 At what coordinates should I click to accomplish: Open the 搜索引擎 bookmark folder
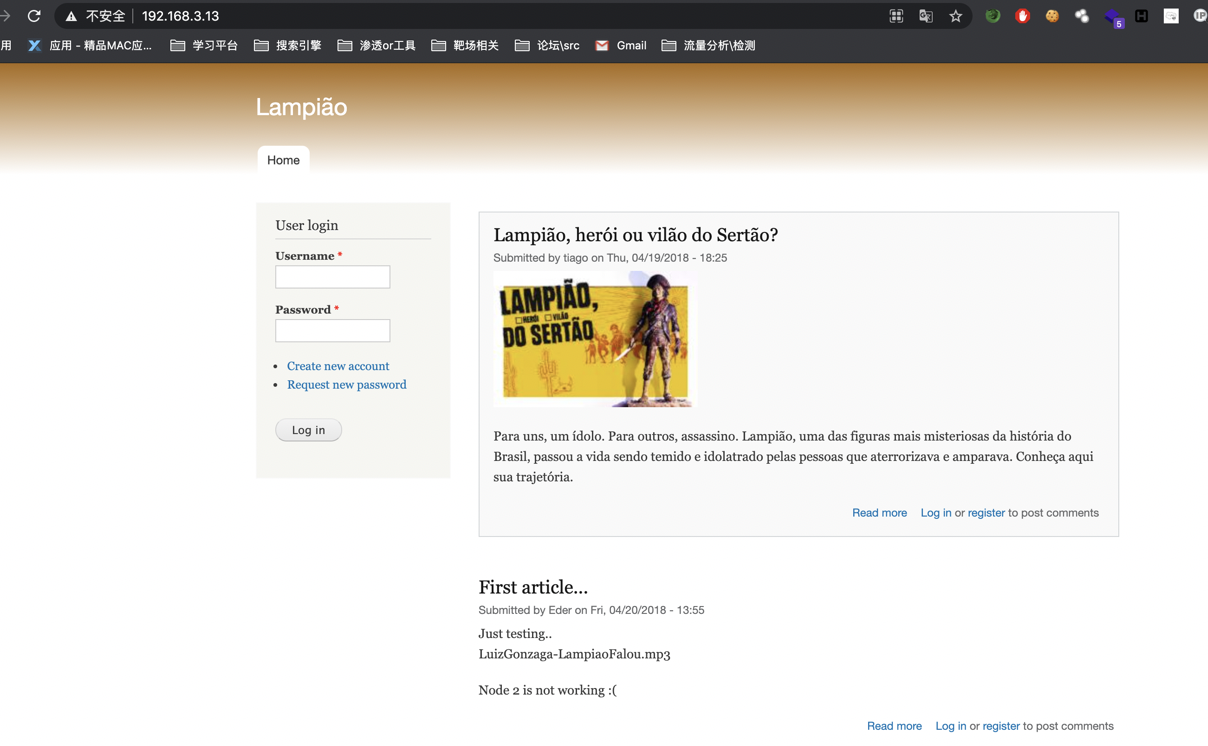pos(288,45)
